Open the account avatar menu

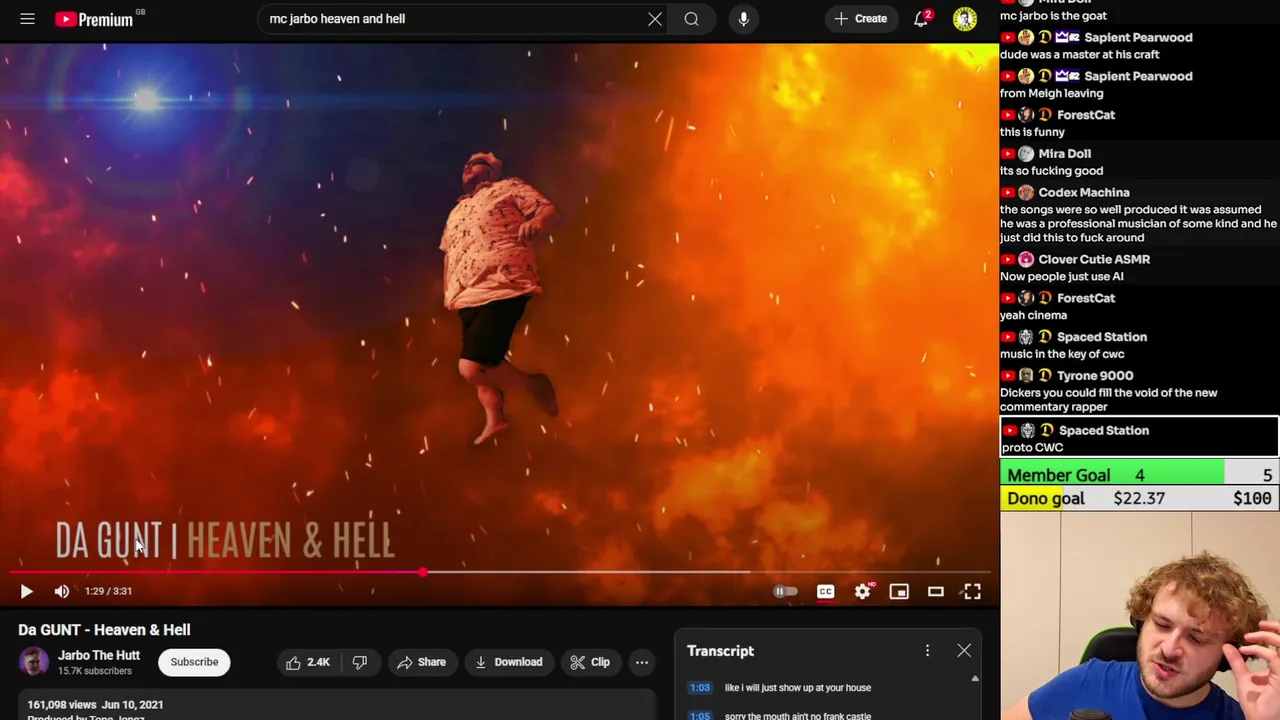[x=965, y=19]
